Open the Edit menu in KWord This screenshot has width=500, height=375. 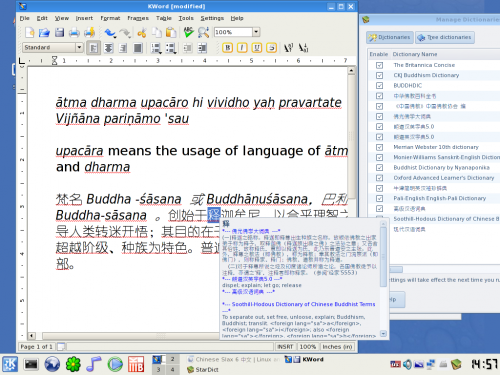click(x=42, y=18)
